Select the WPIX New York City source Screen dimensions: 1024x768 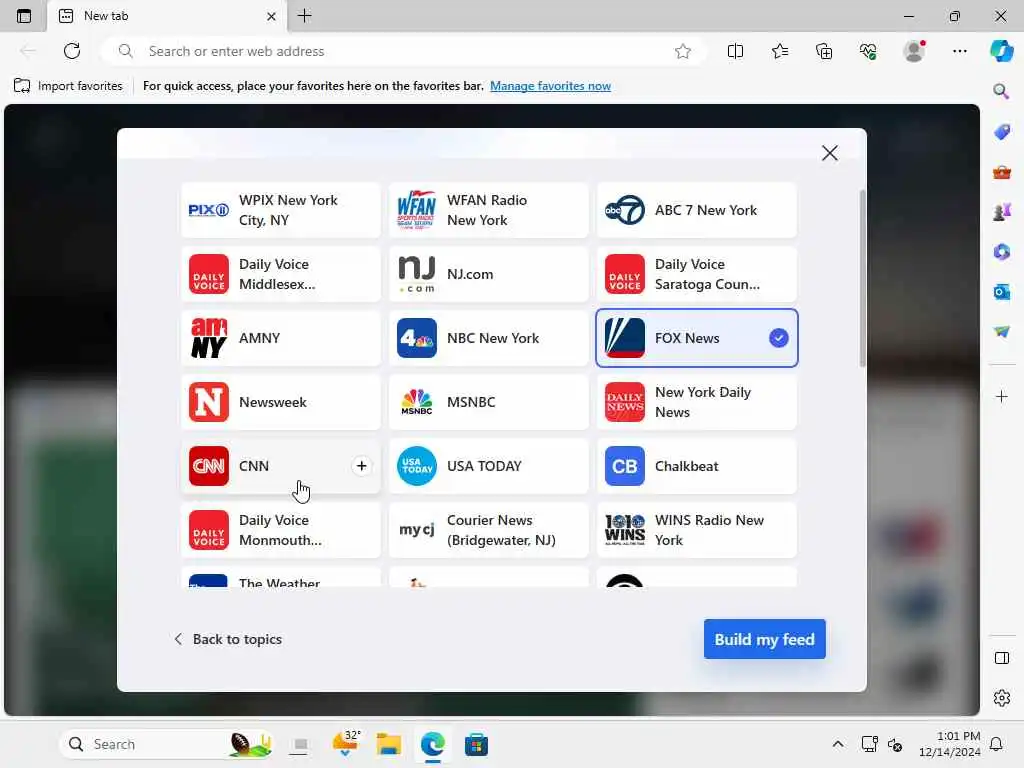(281, 210)
